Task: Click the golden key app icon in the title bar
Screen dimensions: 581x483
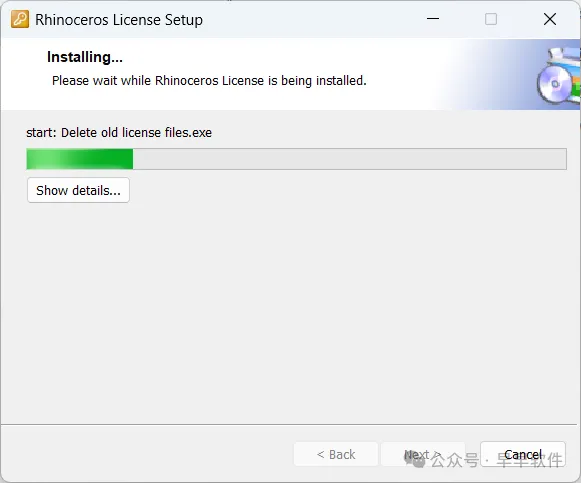Action: tap(20, 19)
